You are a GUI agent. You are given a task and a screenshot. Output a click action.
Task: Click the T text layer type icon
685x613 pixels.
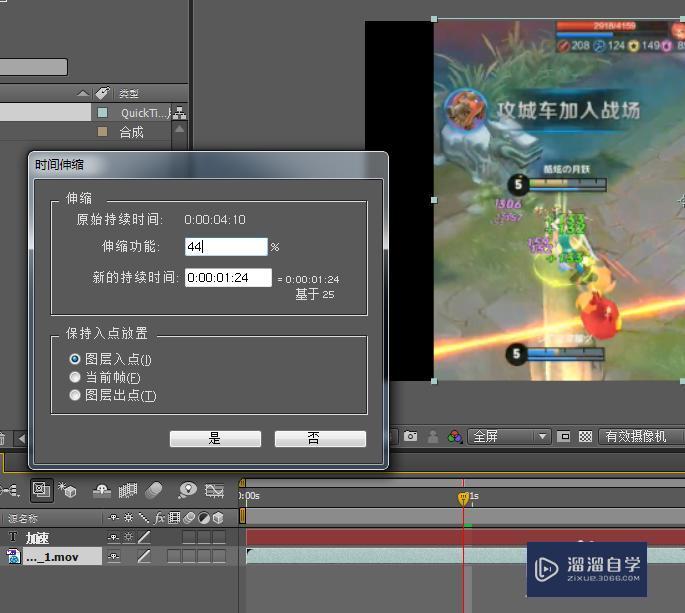(13, 537)
